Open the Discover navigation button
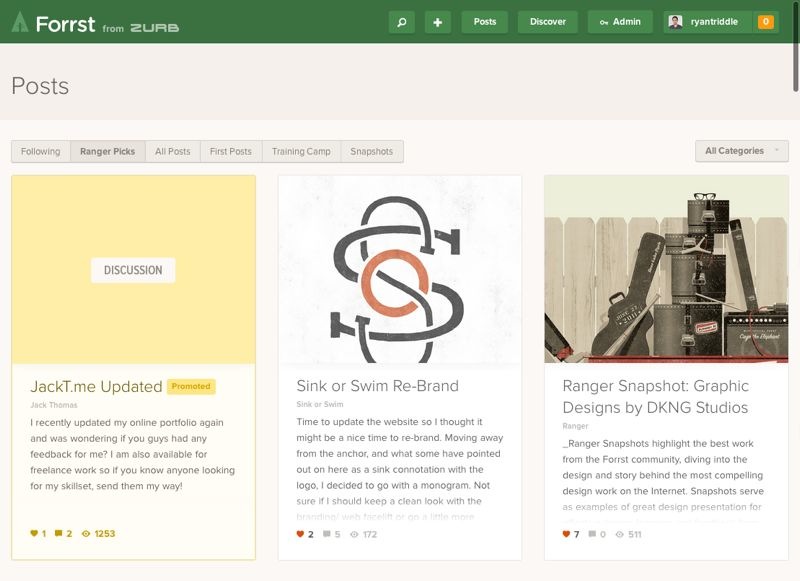The width and height of the screenshot is (800, 581). [547, 22]
